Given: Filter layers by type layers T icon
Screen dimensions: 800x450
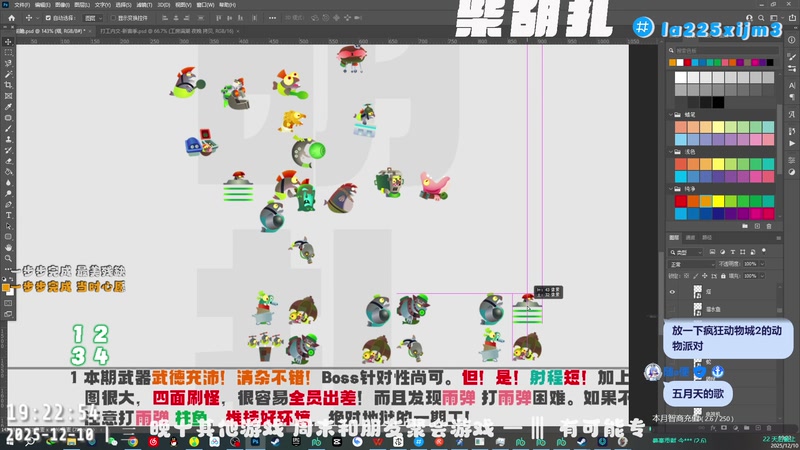Looking at the screenshot, I should (x=733, y=252).
